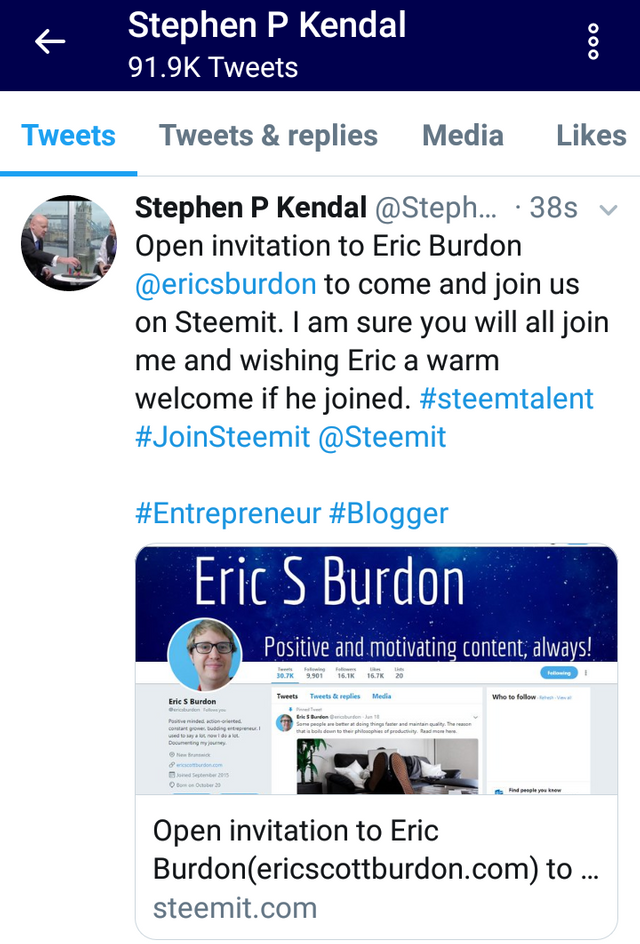Open the @Steemit mention
The width and height of the screenshot is (640, 944).
[382, 437]
